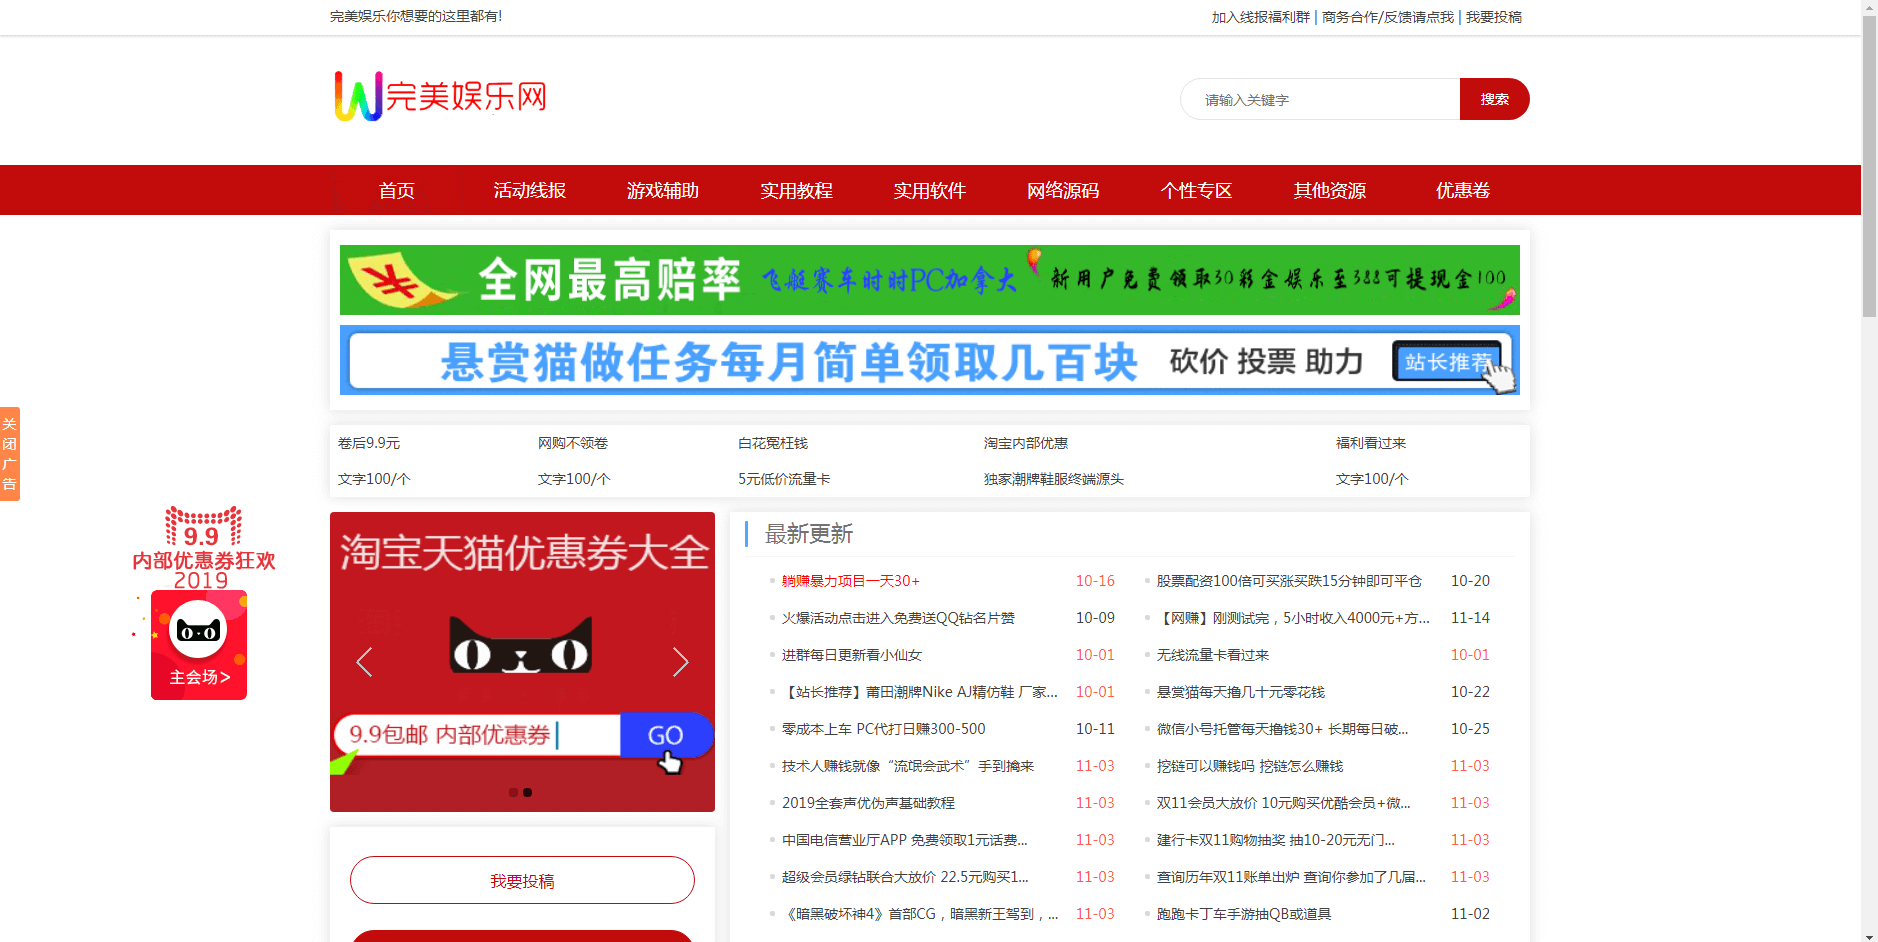Click the 搜索 search button
The image size is (1878, 942).
point(1494,99)
